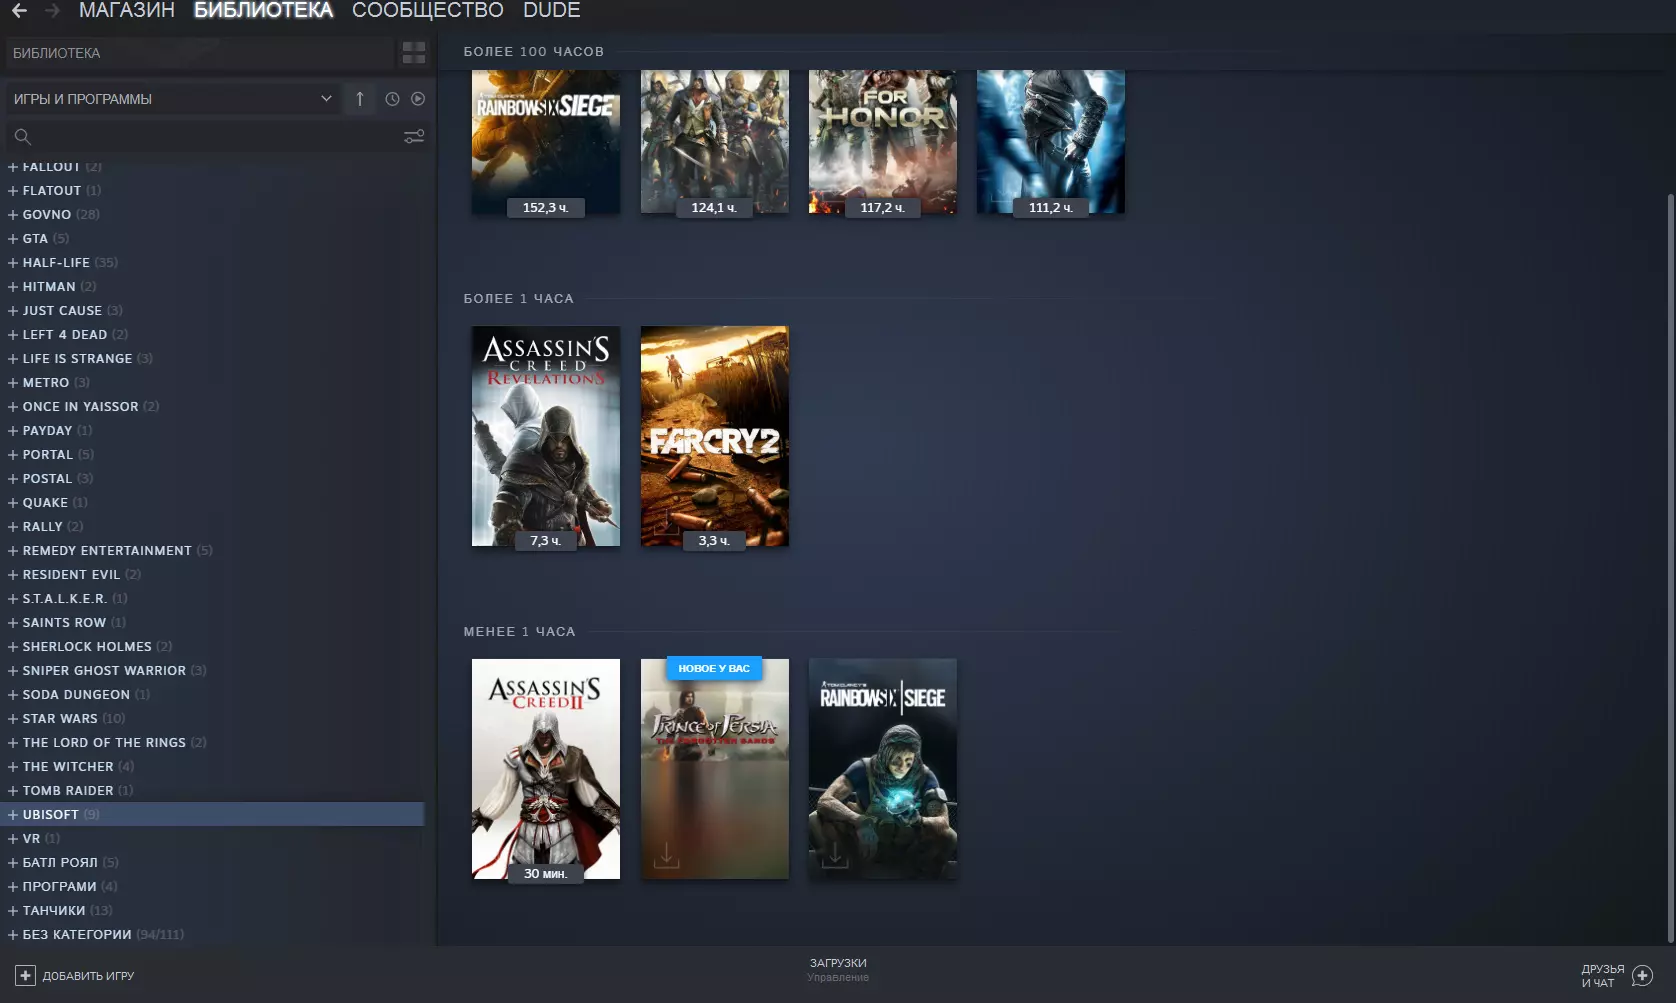Screen dimensions: 1676x1003
Task: Open the For Honor game cover
Action: 883,141
